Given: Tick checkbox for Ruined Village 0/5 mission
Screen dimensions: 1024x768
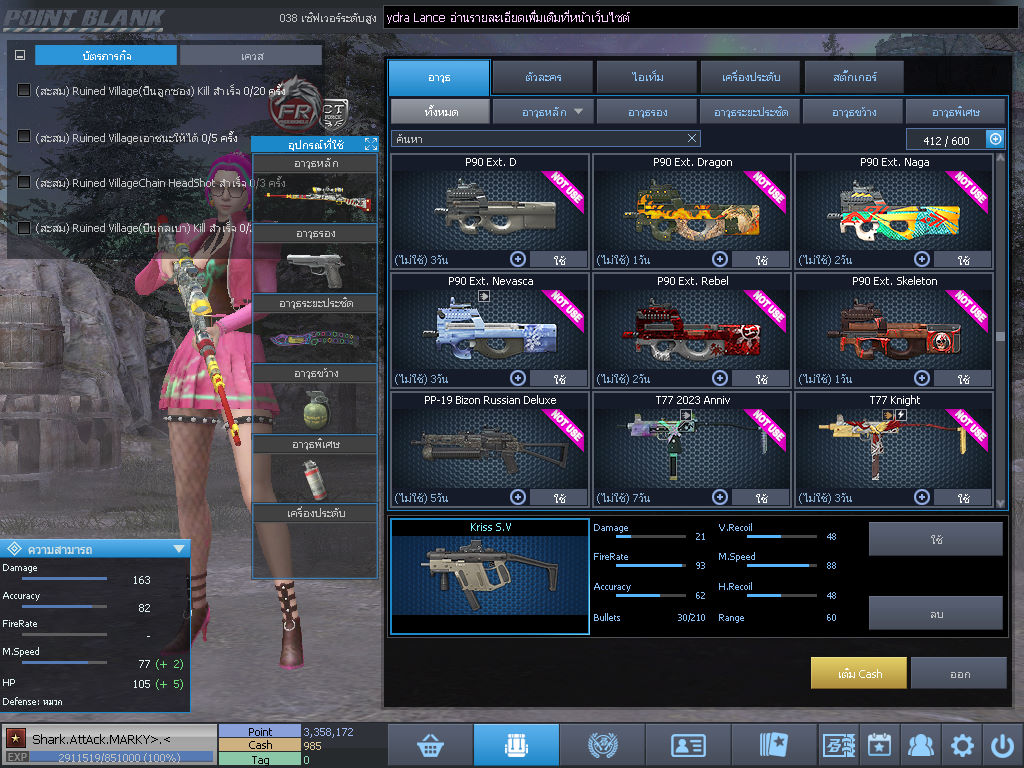Looking at the screenshot, I should [x=24, y=136].
